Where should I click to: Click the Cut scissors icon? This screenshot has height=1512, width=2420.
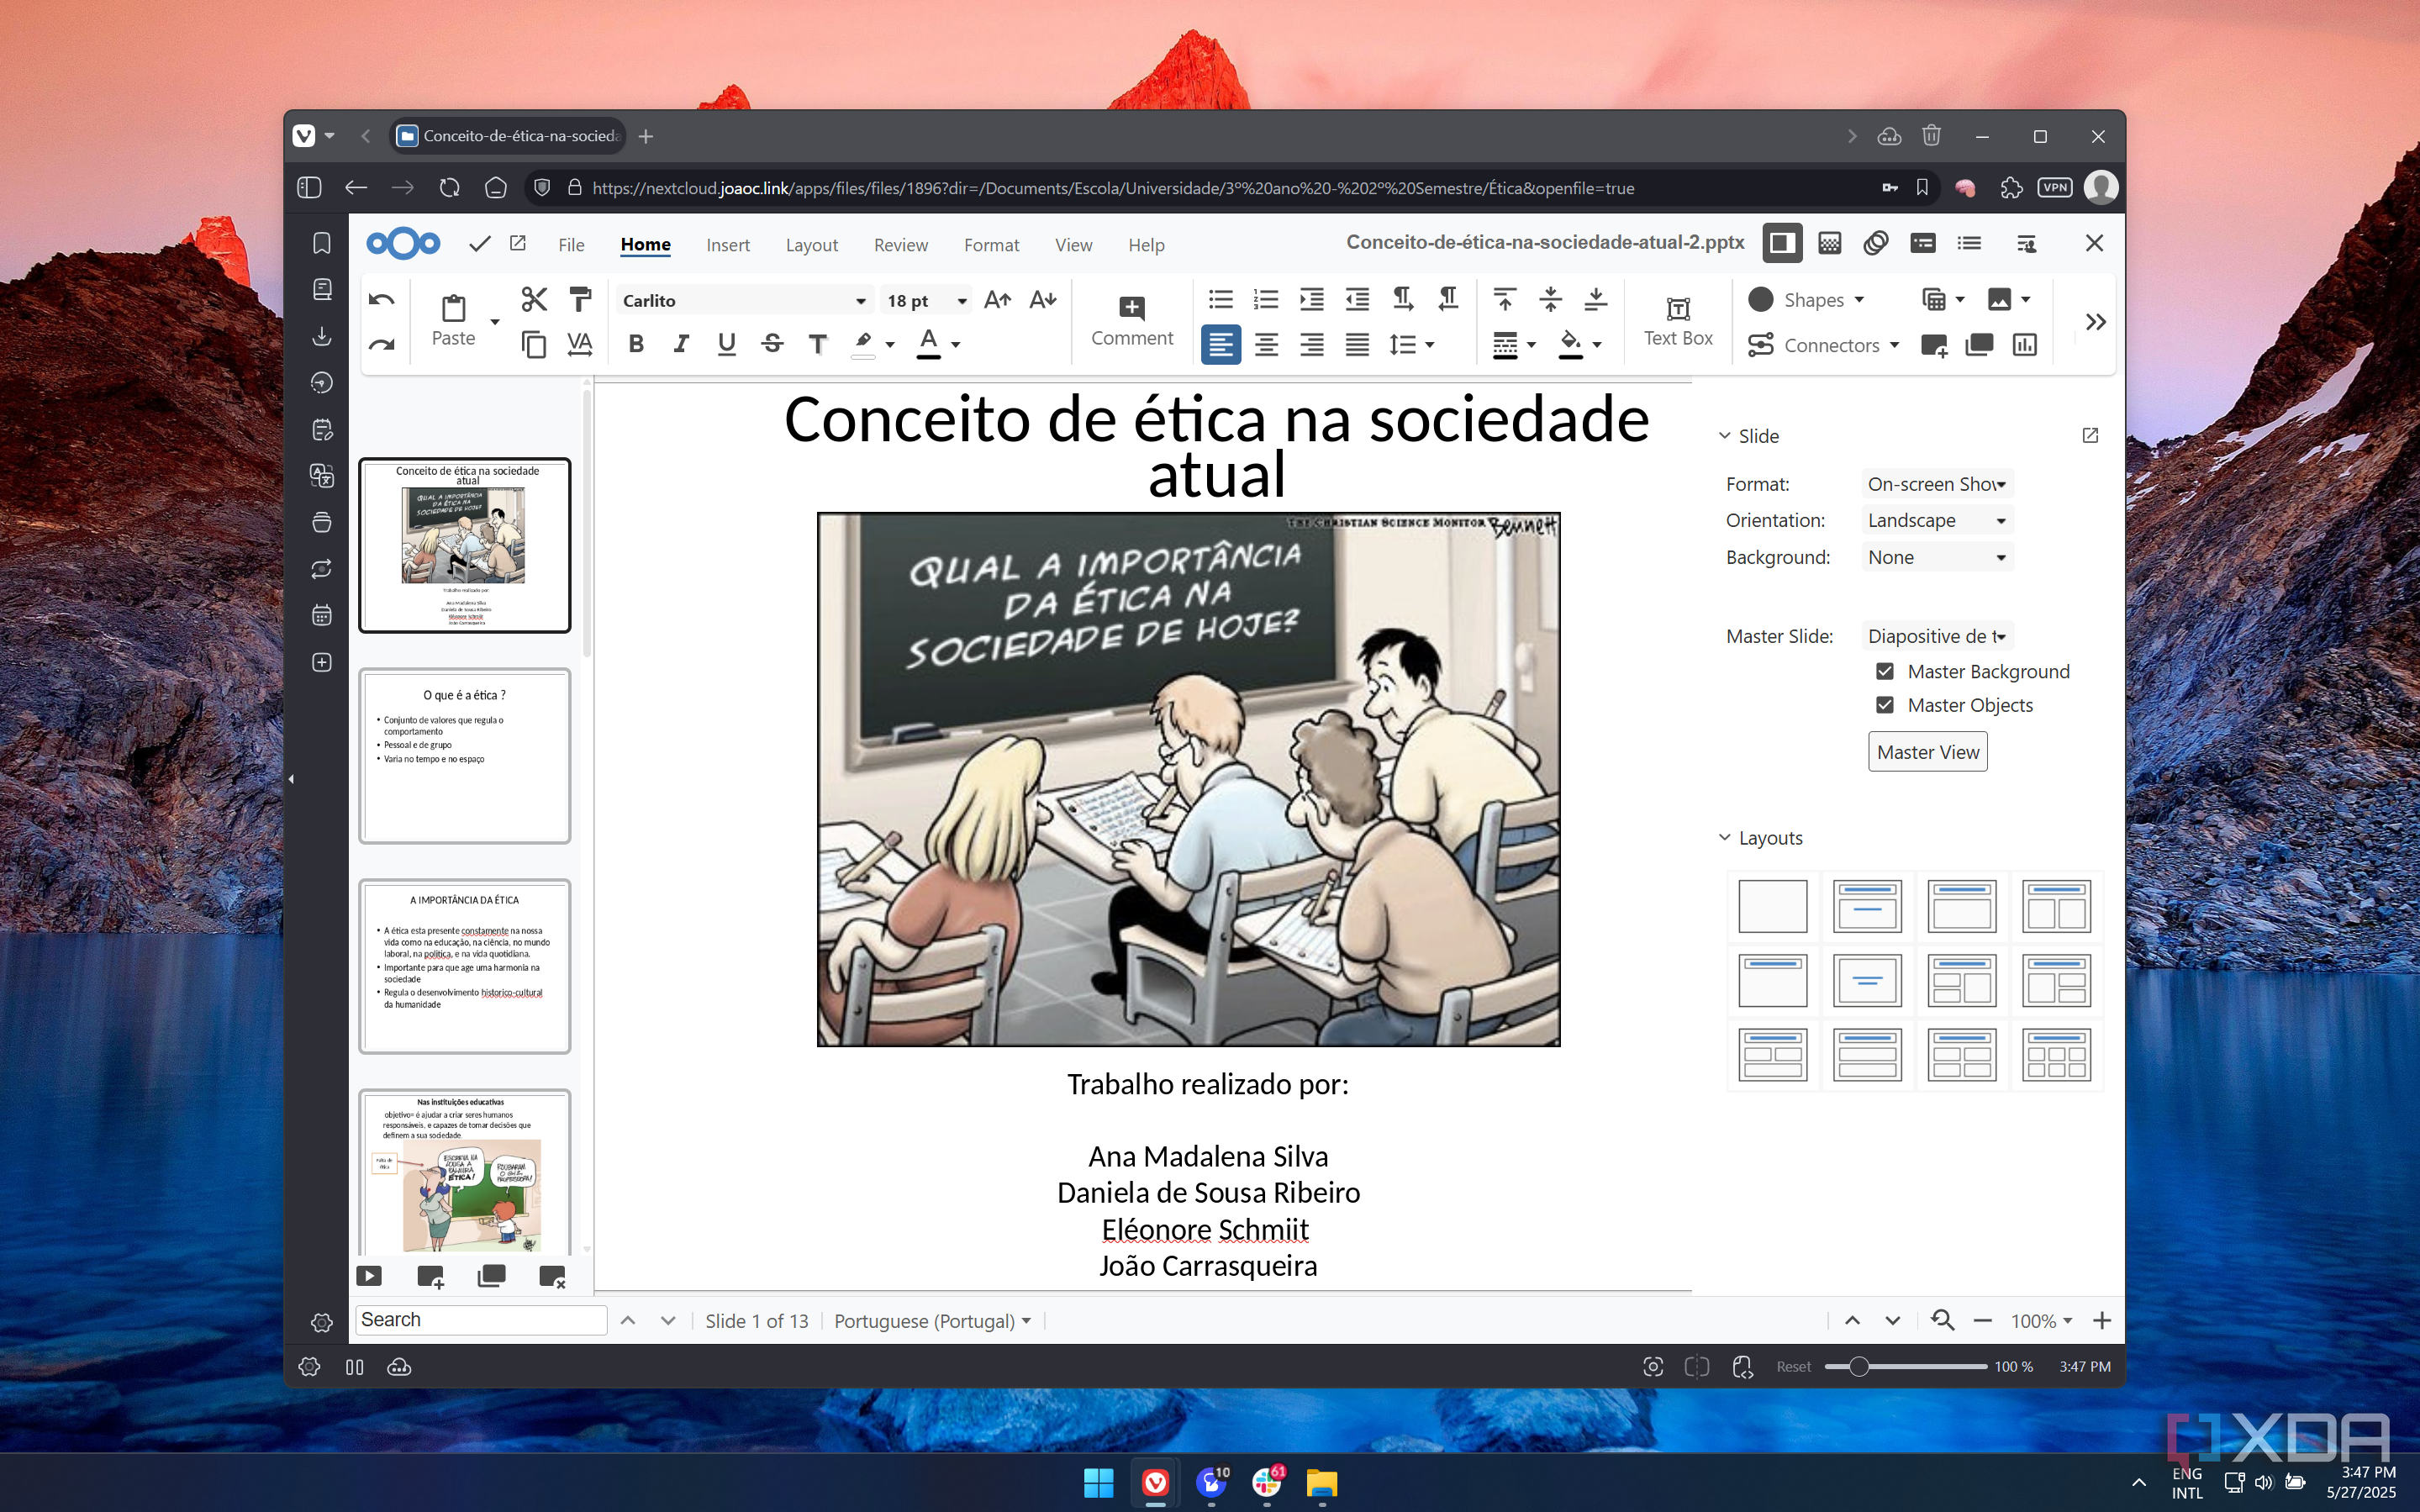click(x=534, y=299)
